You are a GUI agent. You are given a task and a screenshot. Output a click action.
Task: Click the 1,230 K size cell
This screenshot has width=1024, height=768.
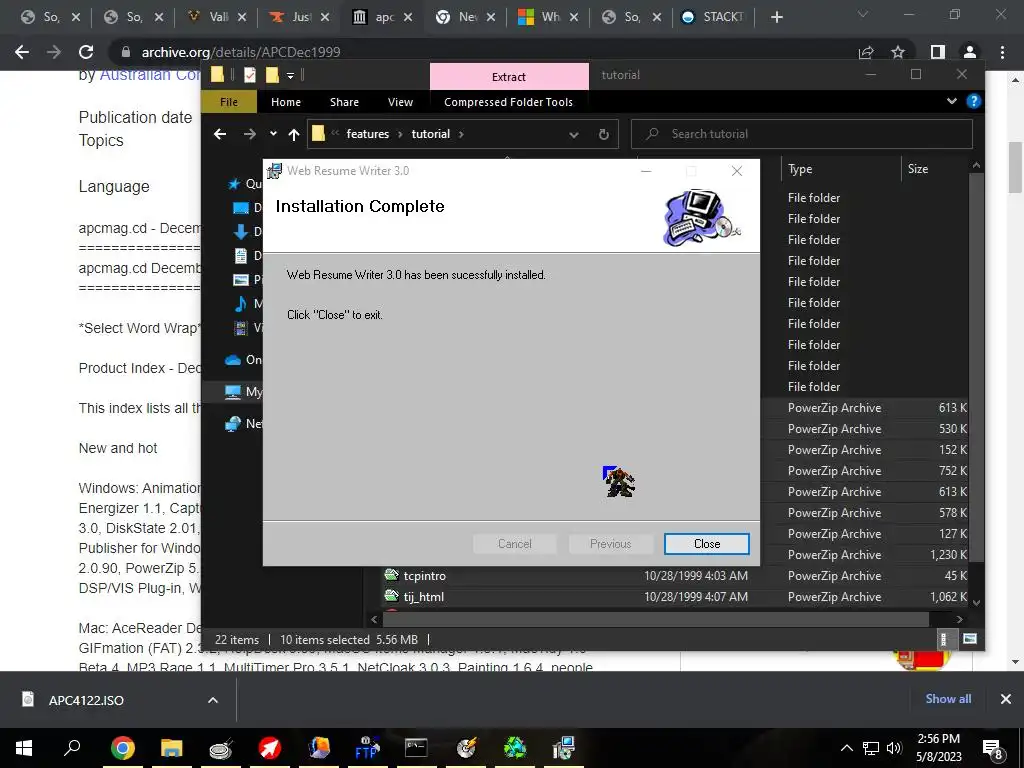point(948,554)
